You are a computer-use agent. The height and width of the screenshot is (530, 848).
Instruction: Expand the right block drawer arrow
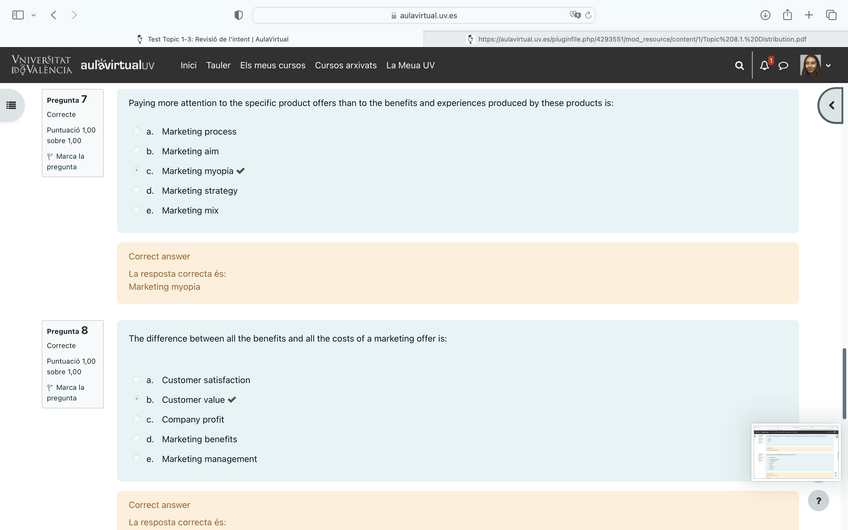(x=832, y=105)
